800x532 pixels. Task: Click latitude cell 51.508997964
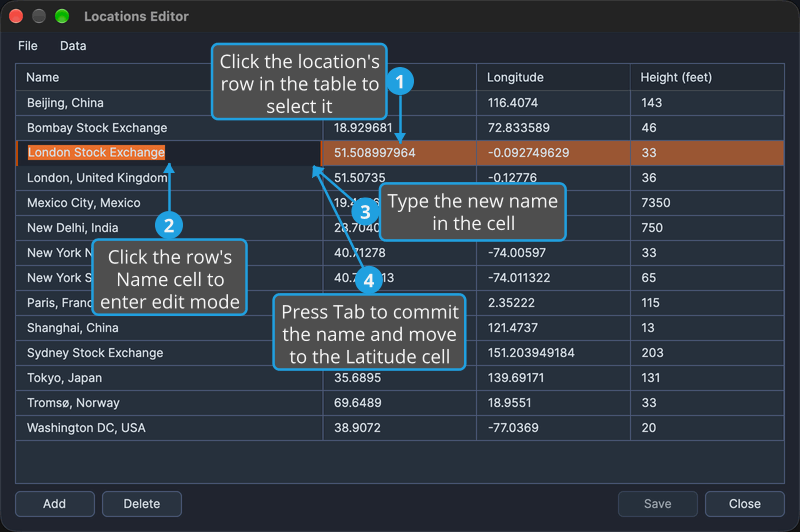pos(400,153)
